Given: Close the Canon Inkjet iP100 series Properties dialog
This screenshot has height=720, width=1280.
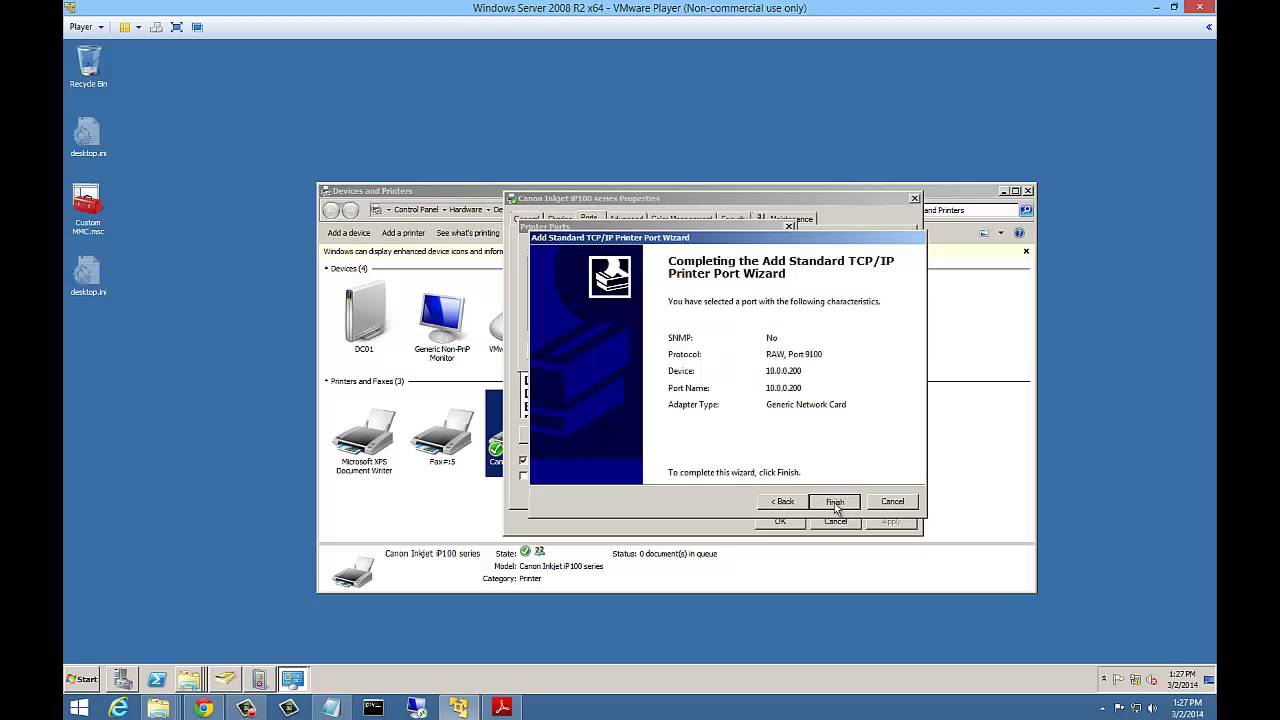Looking at the screenshot, I should 914,198.
